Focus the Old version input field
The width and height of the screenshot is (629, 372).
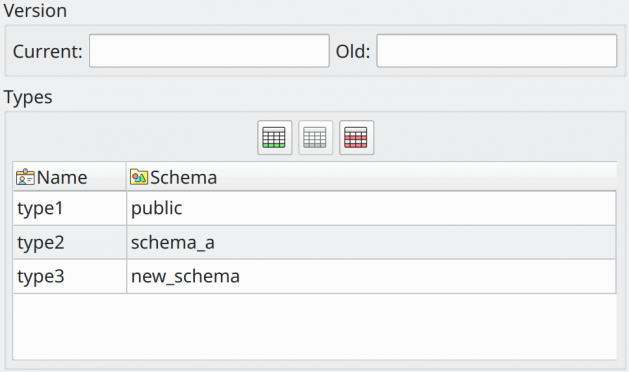click(x=497, y=51)
